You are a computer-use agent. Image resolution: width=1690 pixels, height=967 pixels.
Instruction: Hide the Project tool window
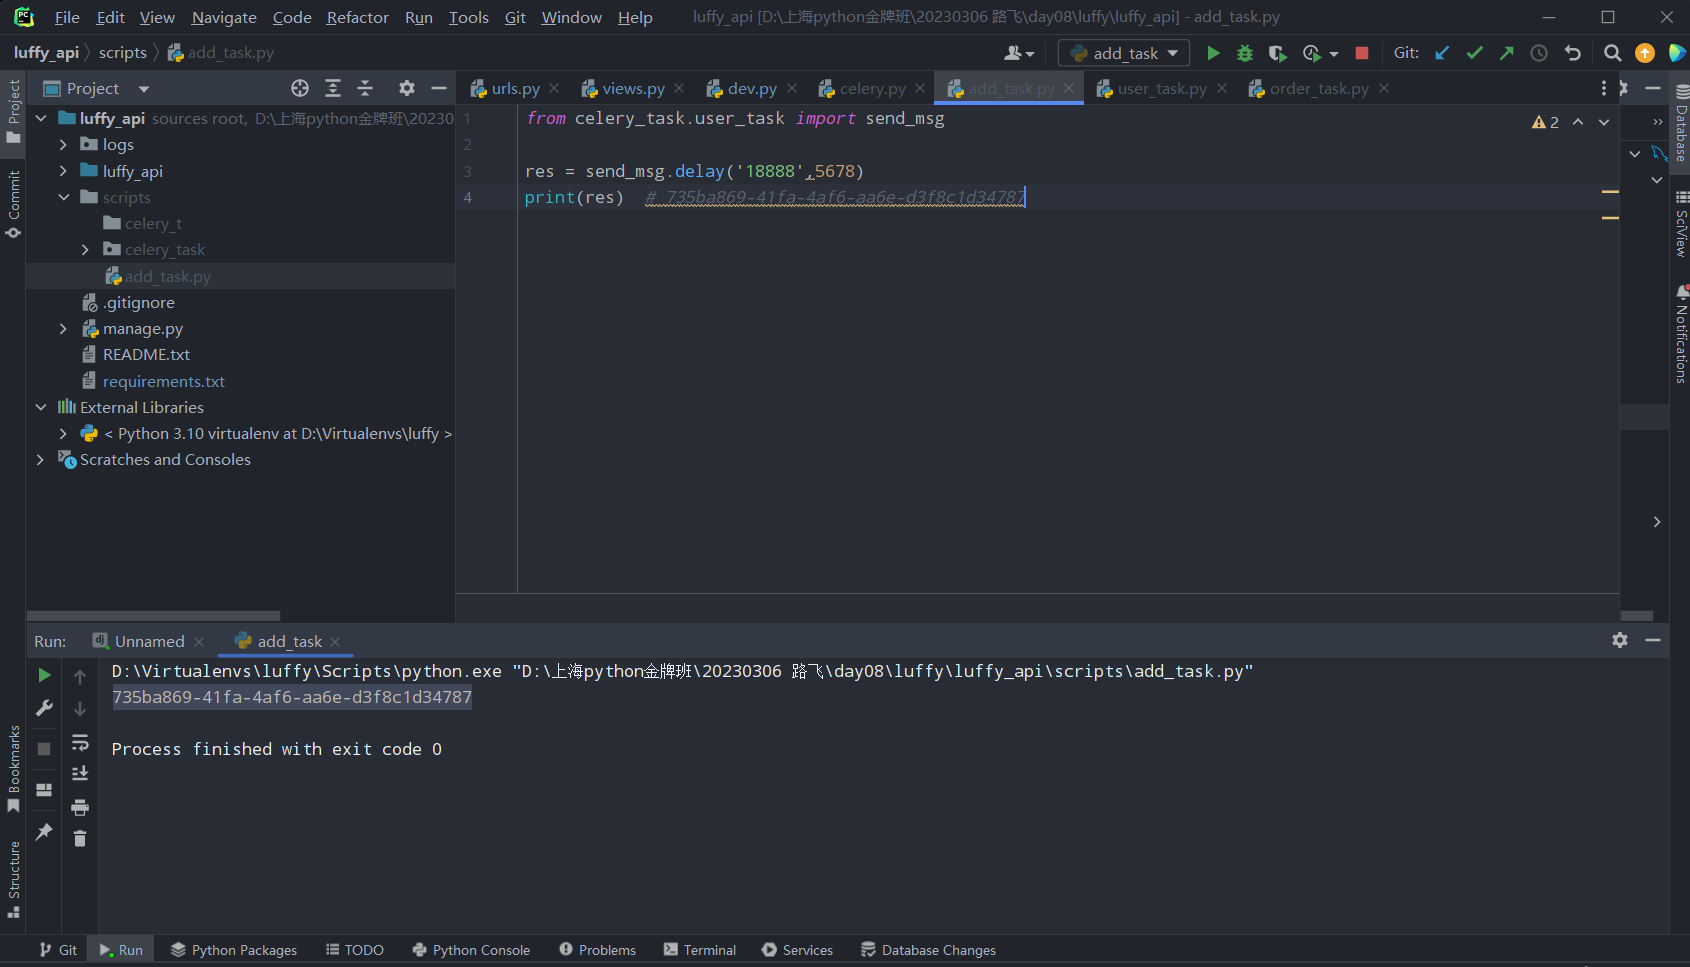coord(438,88)
